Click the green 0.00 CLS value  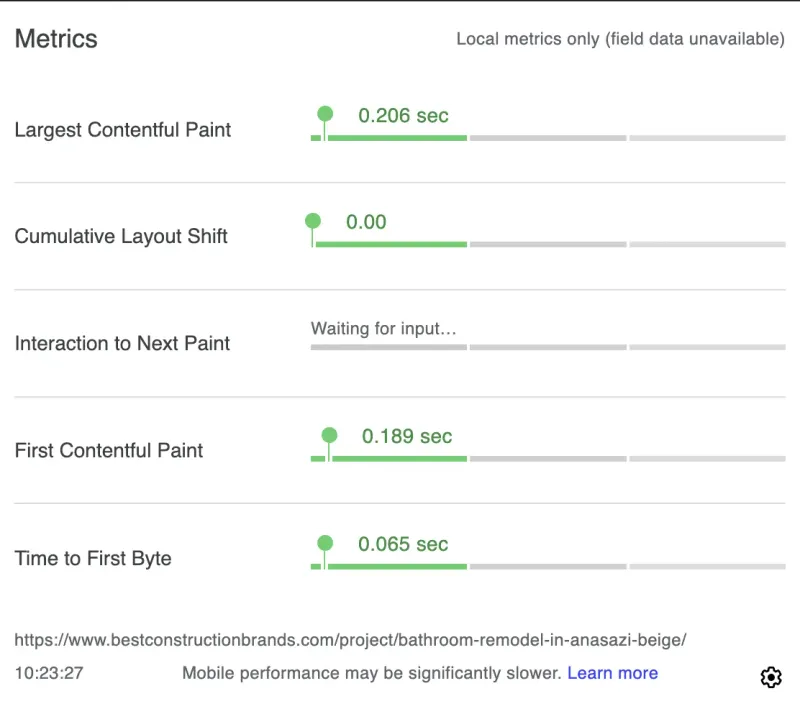[x=364, y=221]
